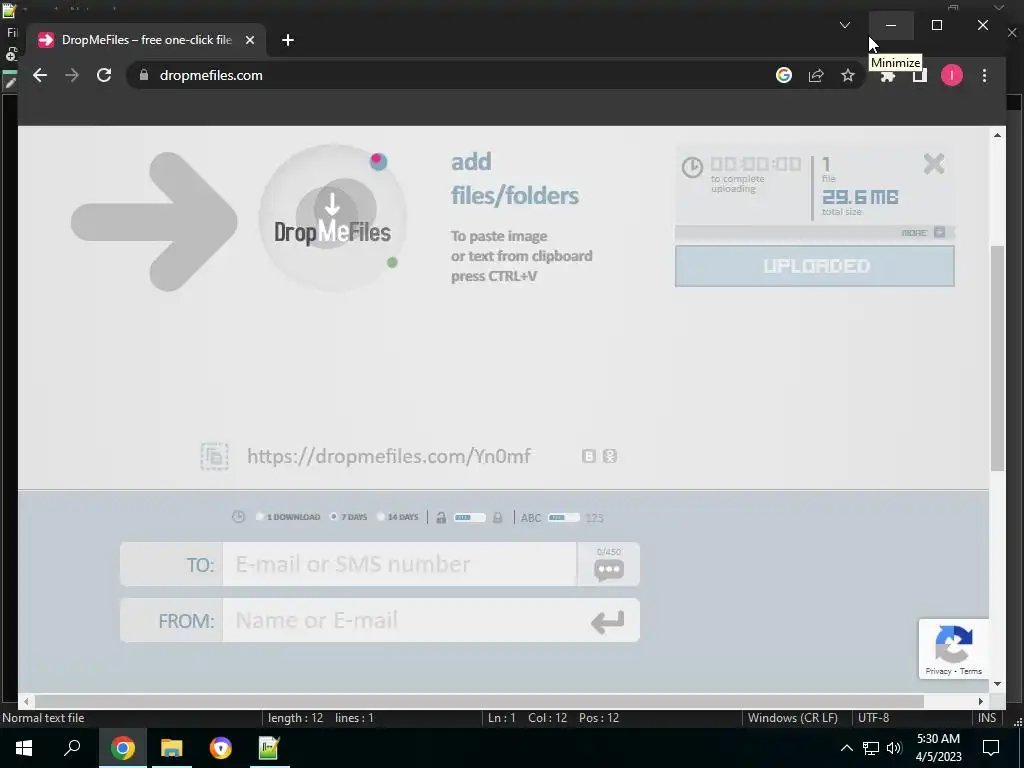Open the reCAPTCHA Terms link

tap(970, 671)
